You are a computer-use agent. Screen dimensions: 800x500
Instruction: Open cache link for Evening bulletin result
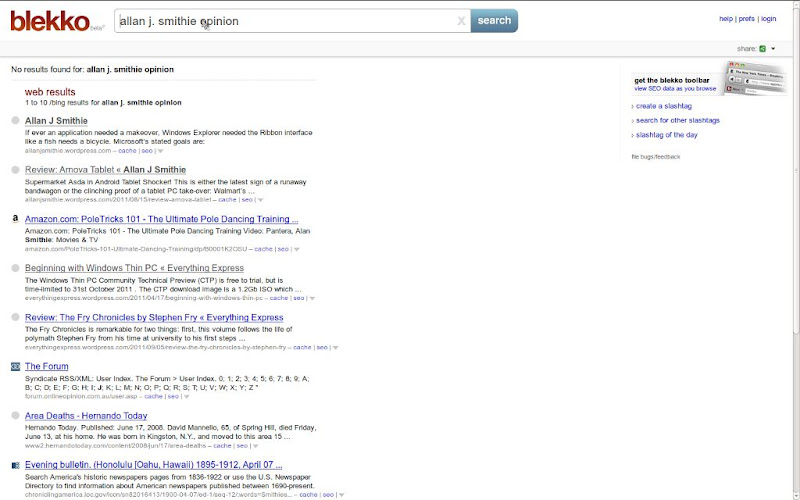308,495
